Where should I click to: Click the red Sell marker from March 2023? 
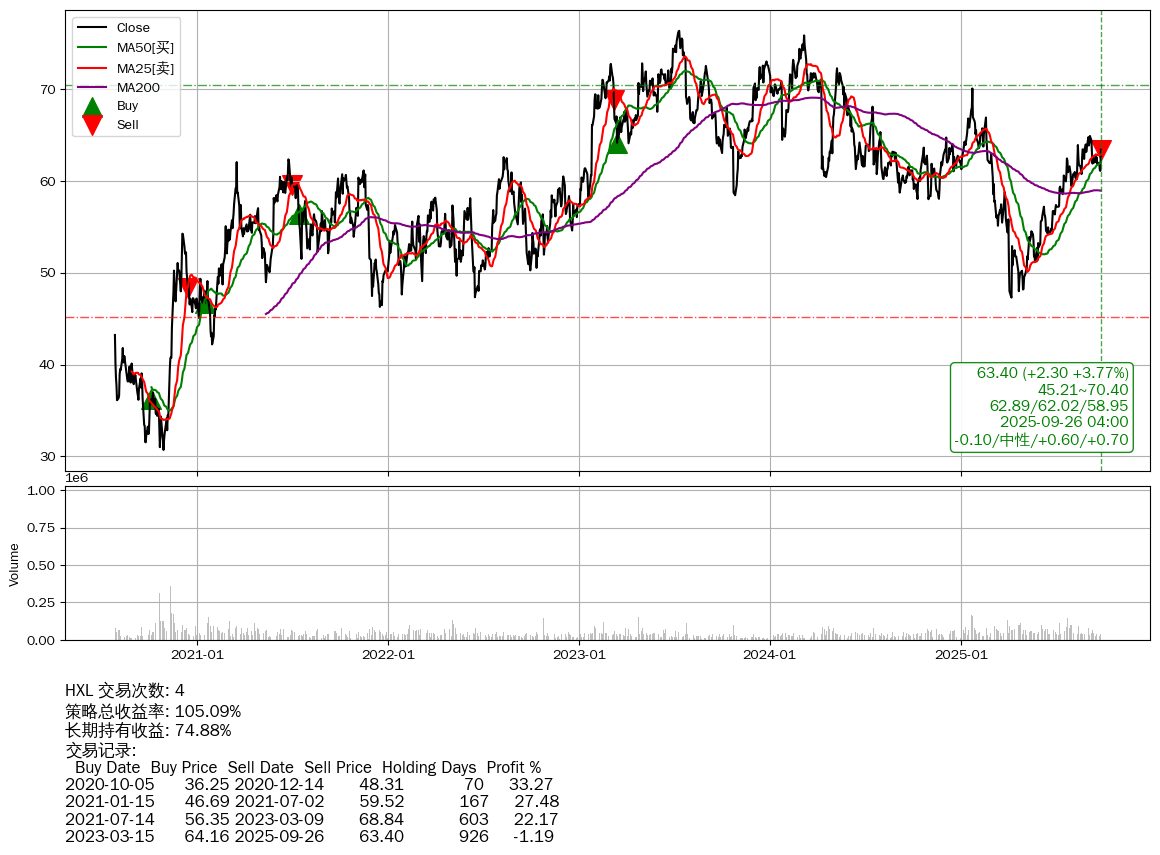[x=615, y=99]
